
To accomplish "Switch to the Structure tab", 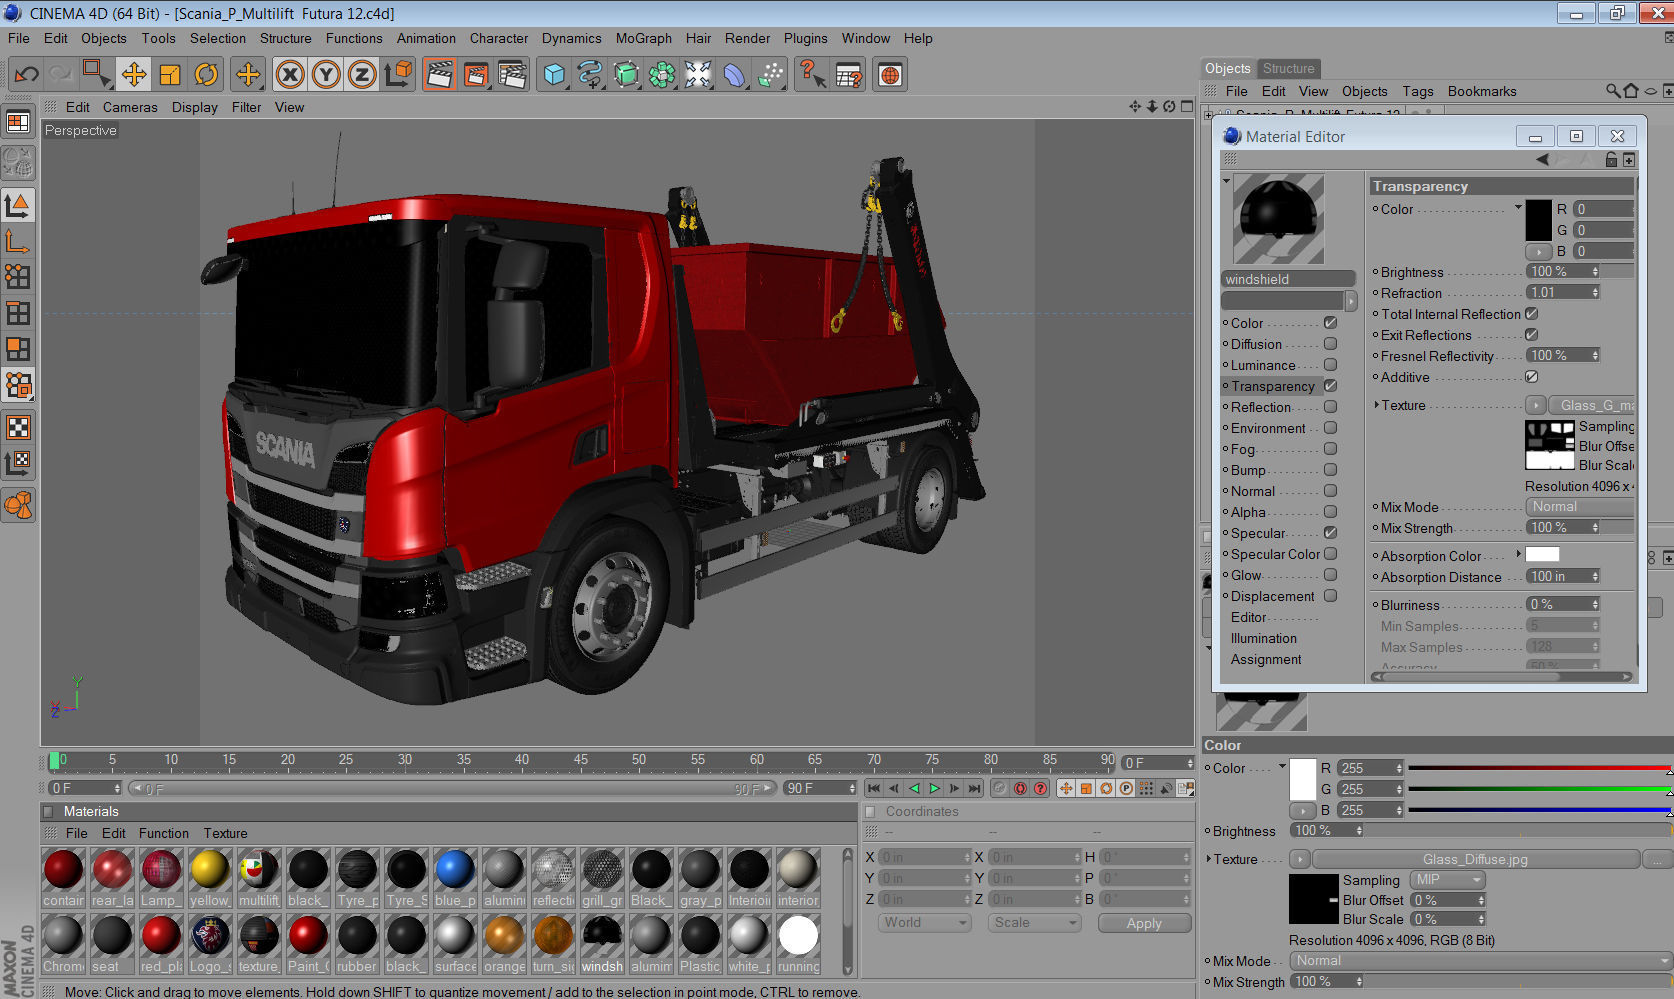I will pos(1288,68).
